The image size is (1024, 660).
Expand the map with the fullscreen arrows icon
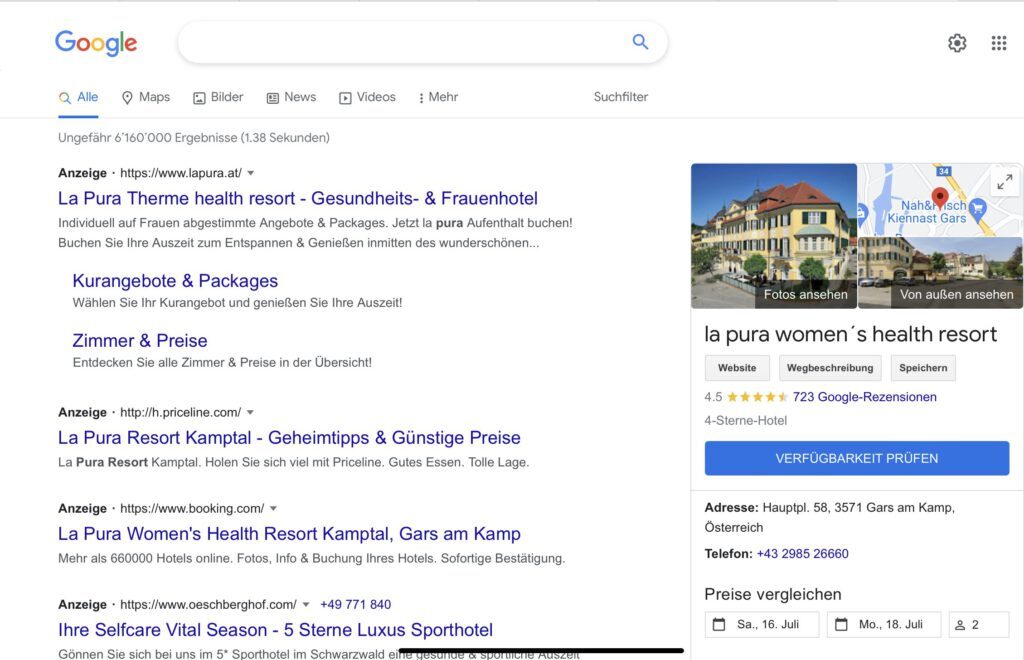point(1005,182)
